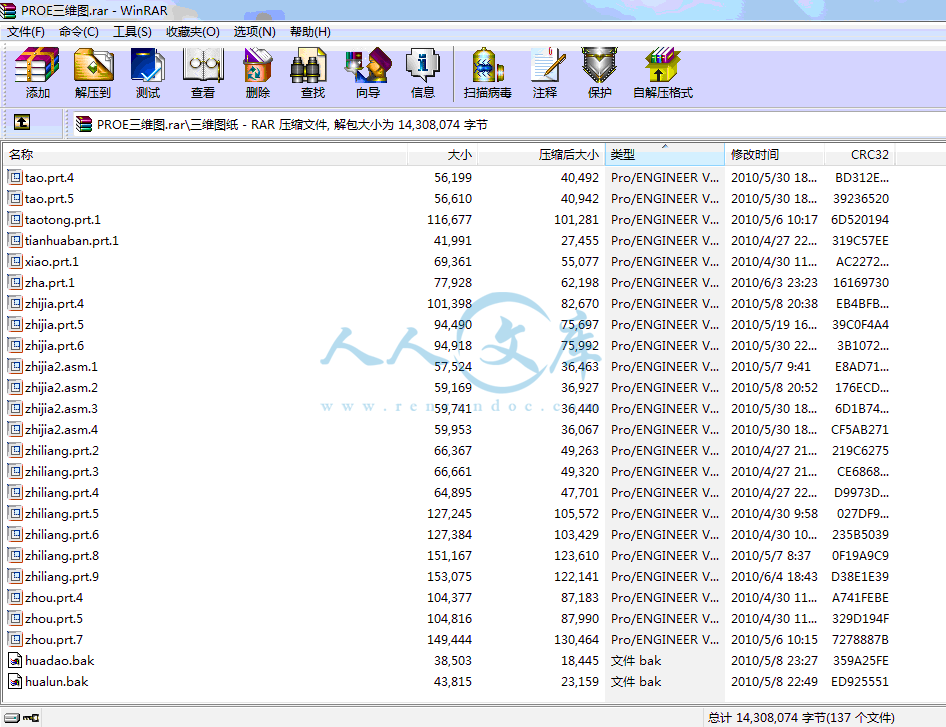
Task: Select file zhijia.prt.5
Action: (x=54, y=325)
